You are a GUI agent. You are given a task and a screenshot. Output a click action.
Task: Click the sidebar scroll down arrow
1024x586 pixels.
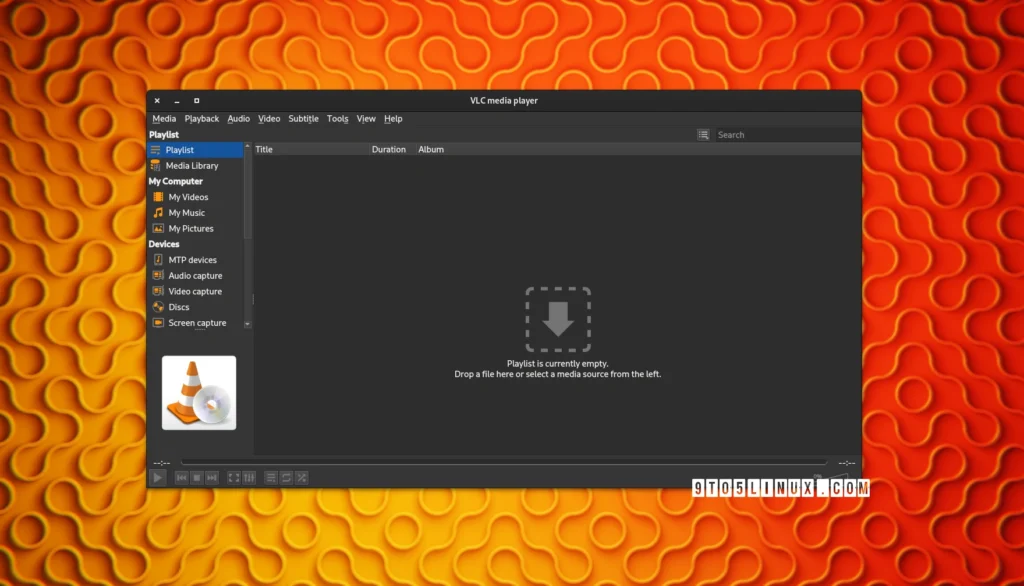tap(248, 324)
